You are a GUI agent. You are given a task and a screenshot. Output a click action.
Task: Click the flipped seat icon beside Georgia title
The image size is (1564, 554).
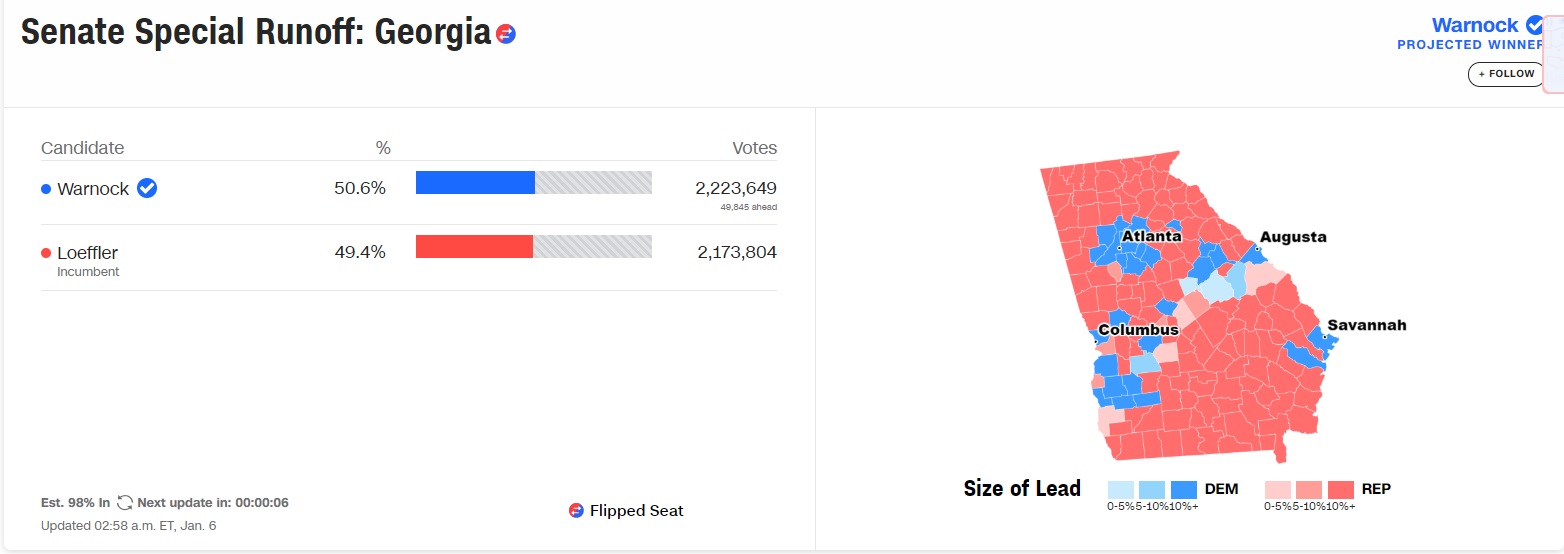click(506, 34)
